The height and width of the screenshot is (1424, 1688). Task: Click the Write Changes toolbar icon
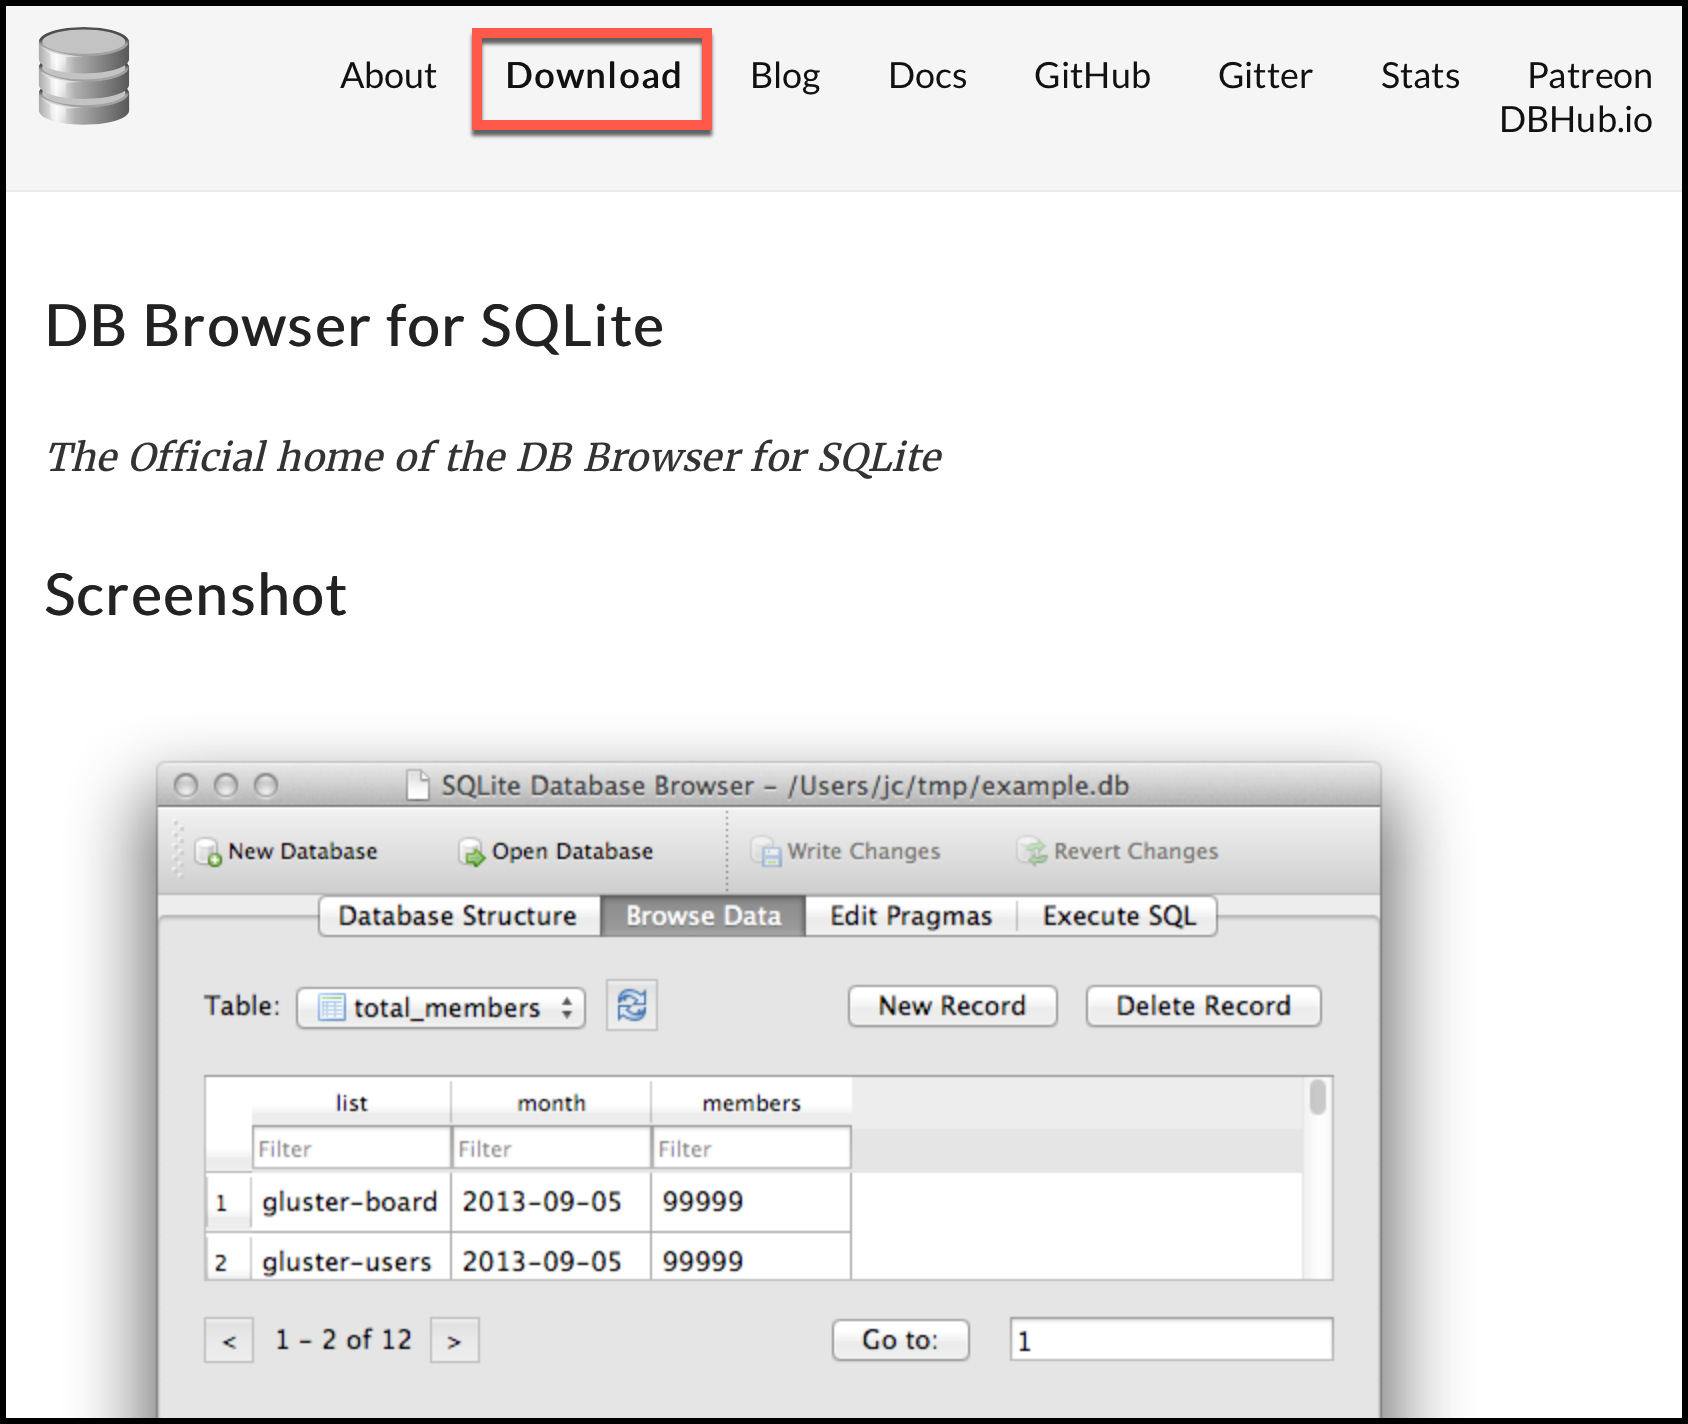click(x=767, y=852)
